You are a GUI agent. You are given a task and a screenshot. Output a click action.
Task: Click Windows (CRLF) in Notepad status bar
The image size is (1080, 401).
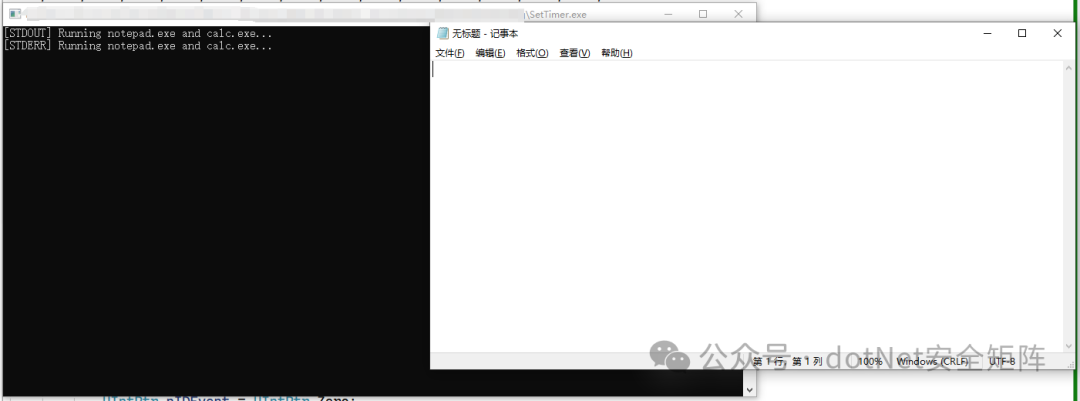[932, 361]
